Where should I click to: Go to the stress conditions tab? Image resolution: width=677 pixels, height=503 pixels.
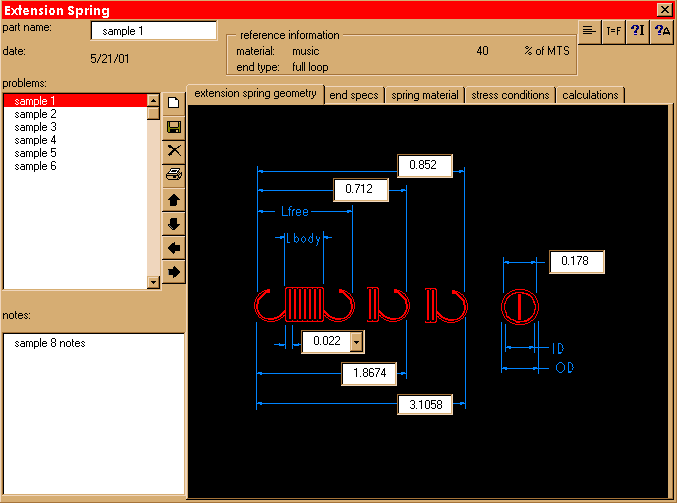(x=510, y=95)
